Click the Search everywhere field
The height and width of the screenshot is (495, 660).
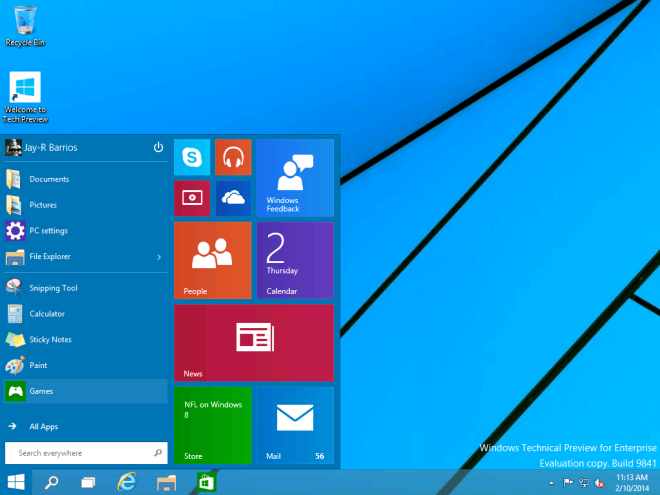tap(86, 453)
